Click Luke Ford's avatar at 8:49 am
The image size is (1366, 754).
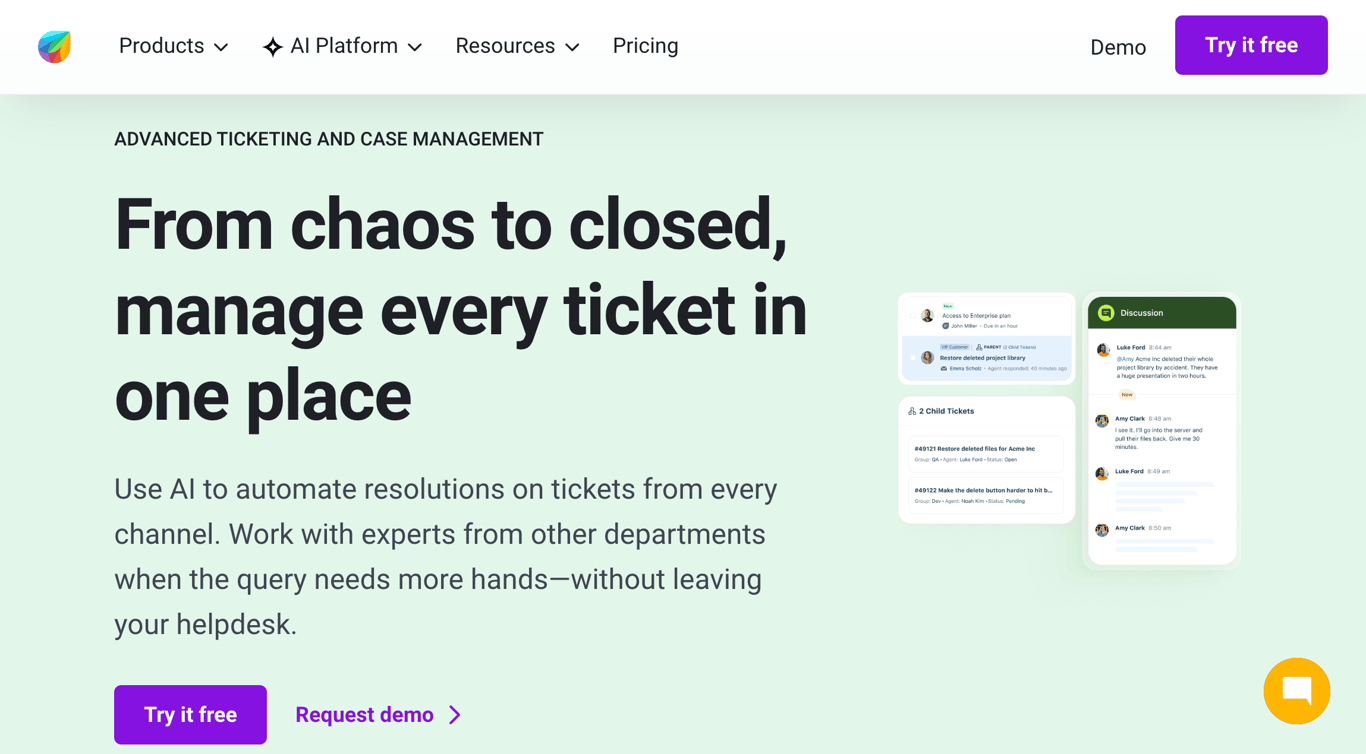click(x=1102, y=473)
